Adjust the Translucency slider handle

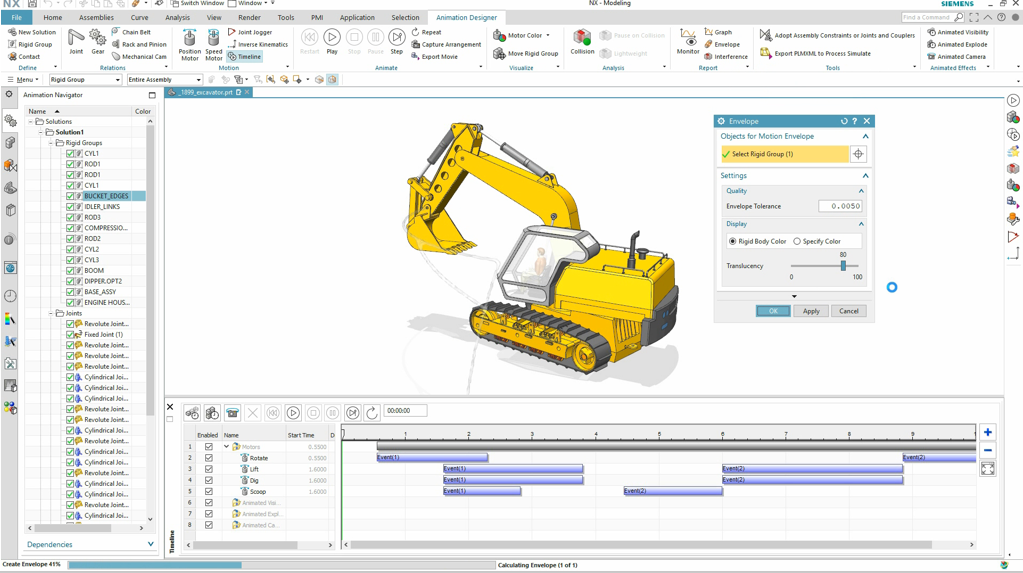coord(843,266)
